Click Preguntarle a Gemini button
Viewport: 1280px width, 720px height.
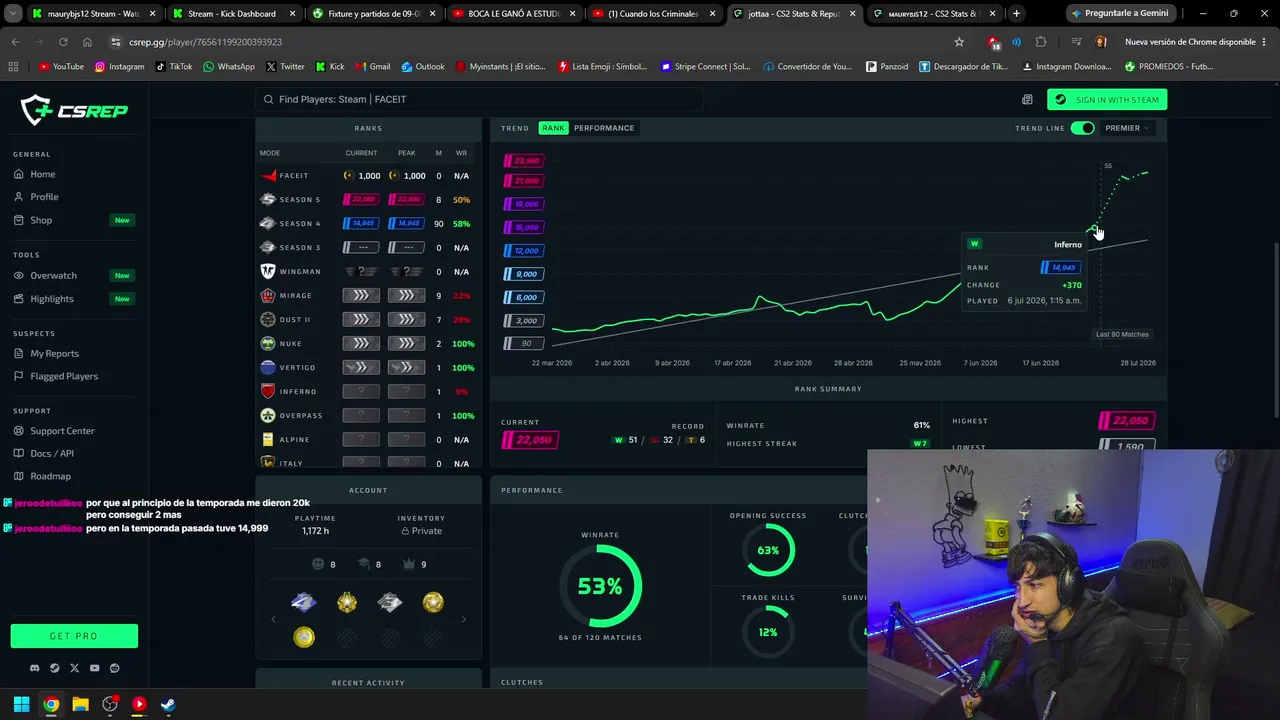pos(1118,14)
